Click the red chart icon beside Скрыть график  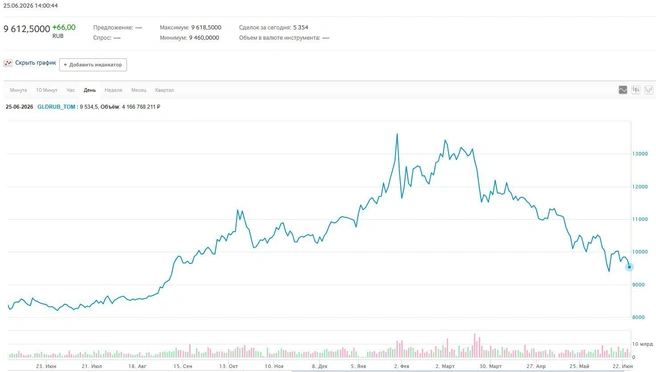[x=8, y=63]
